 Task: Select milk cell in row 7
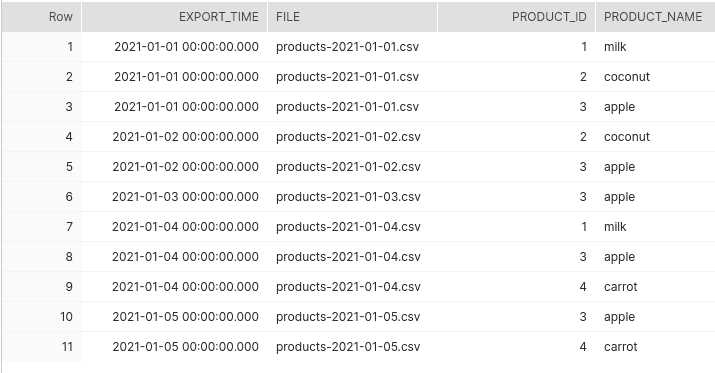[655, 227]
